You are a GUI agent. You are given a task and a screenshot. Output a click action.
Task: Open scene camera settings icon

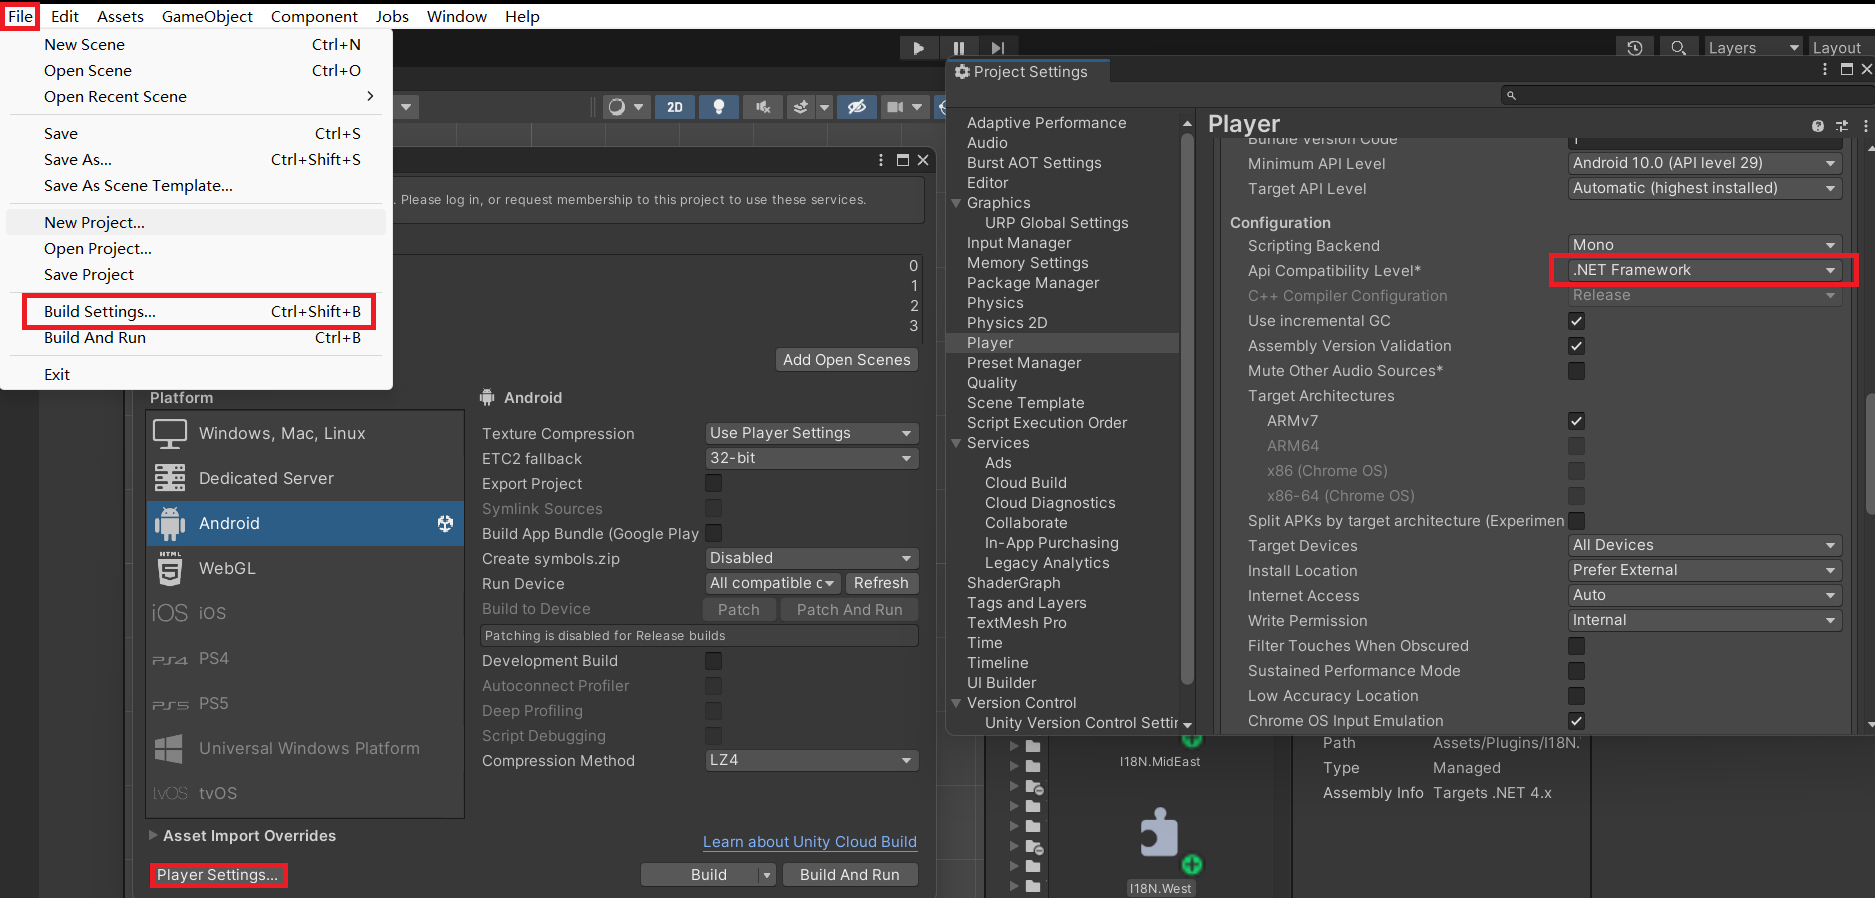click(895, 107)
